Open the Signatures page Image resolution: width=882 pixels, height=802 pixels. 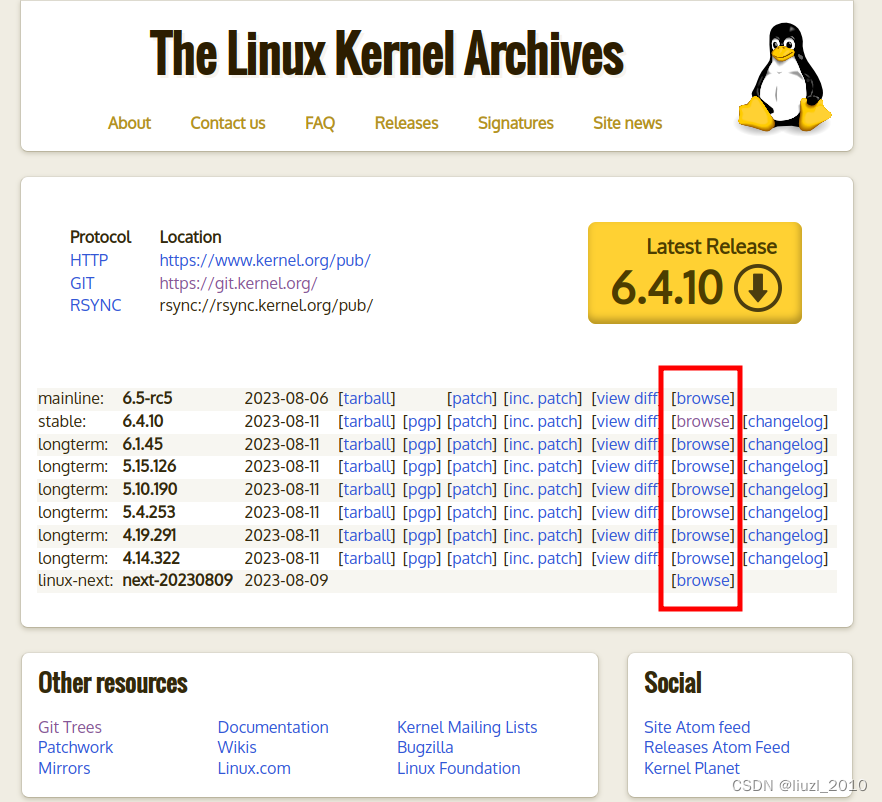tap(516, 123)
